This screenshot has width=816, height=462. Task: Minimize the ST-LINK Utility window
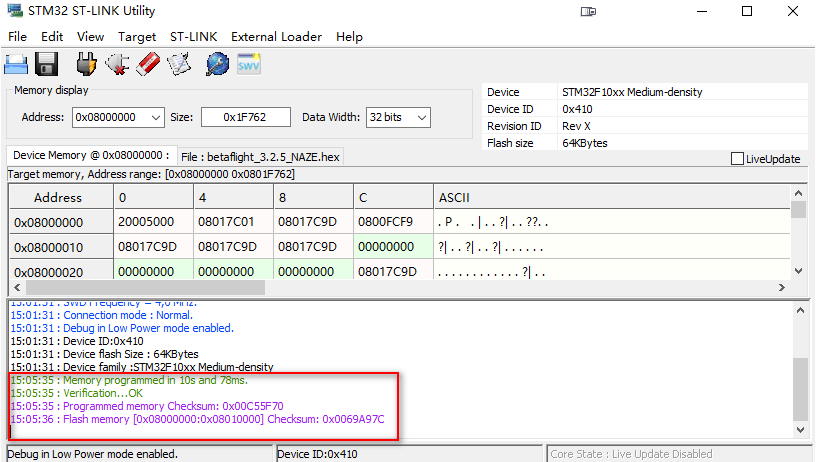tap(702, 11)
